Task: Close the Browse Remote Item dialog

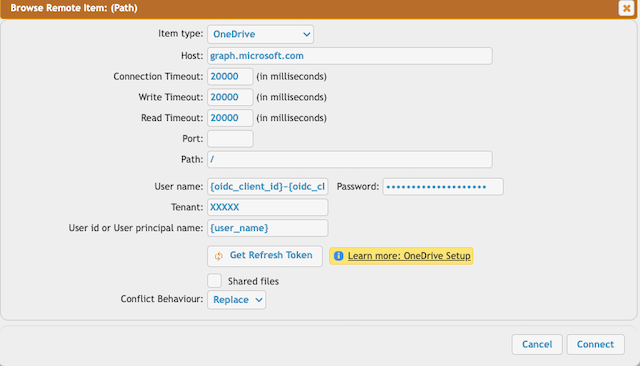Action: coord(626,8)
